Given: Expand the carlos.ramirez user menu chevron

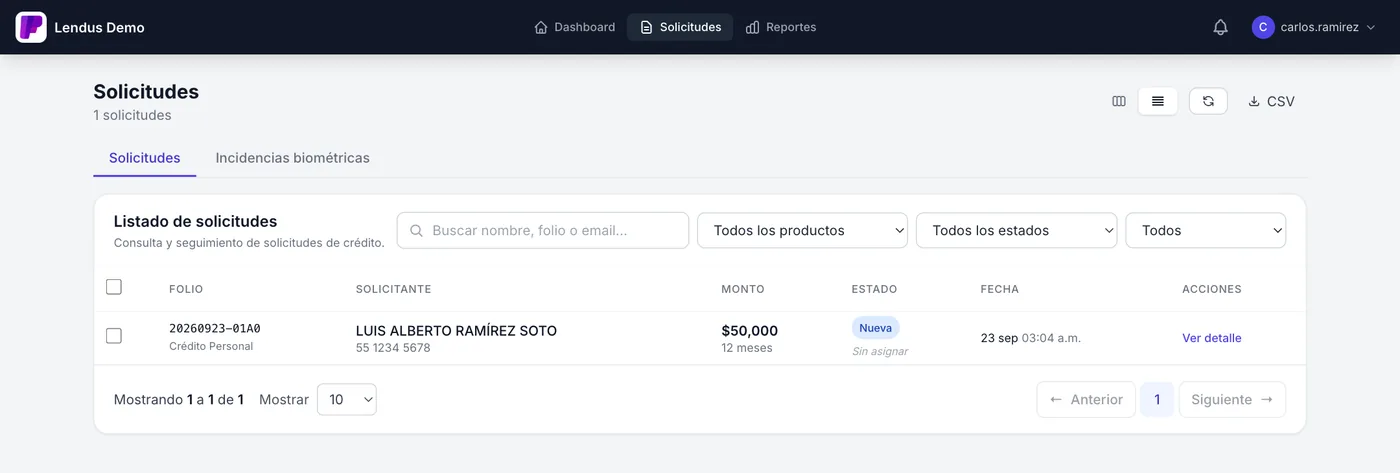Looking at the screenshot, I should coord(1371,28).
